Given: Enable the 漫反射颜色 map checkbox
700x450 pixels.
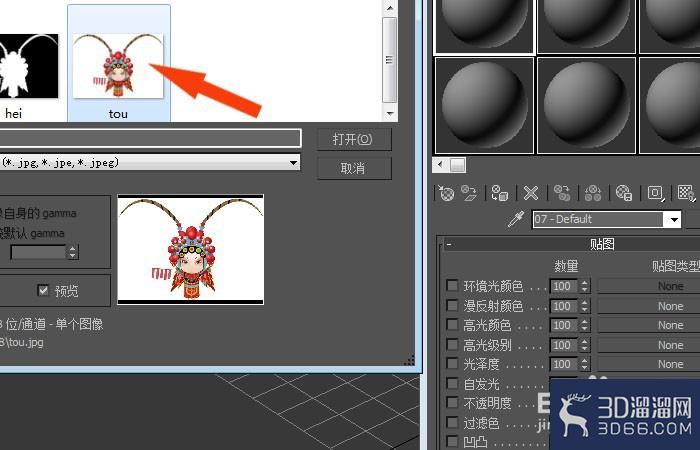Looking at the screenshot, I should [x=452, y=305].
